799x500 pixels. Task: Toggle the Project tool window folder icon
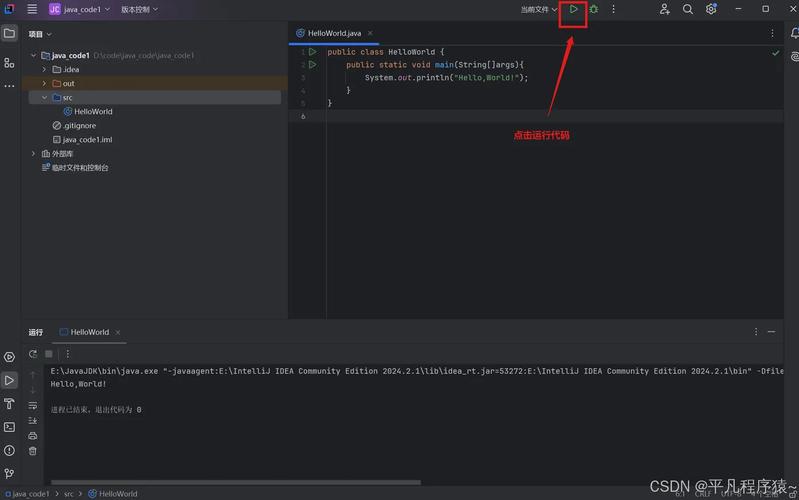[x=9, y=34]
